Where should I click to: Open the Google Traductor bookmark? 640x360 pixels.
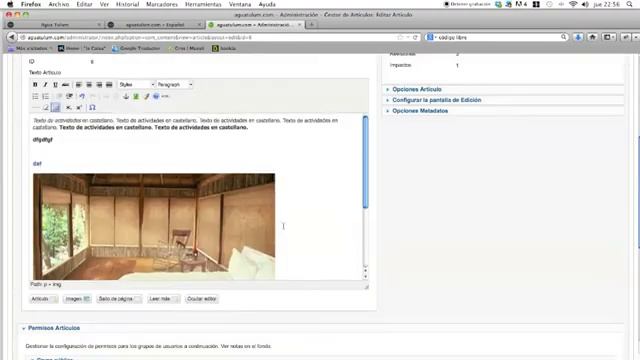pyautogui.click(x=136, y=48)
